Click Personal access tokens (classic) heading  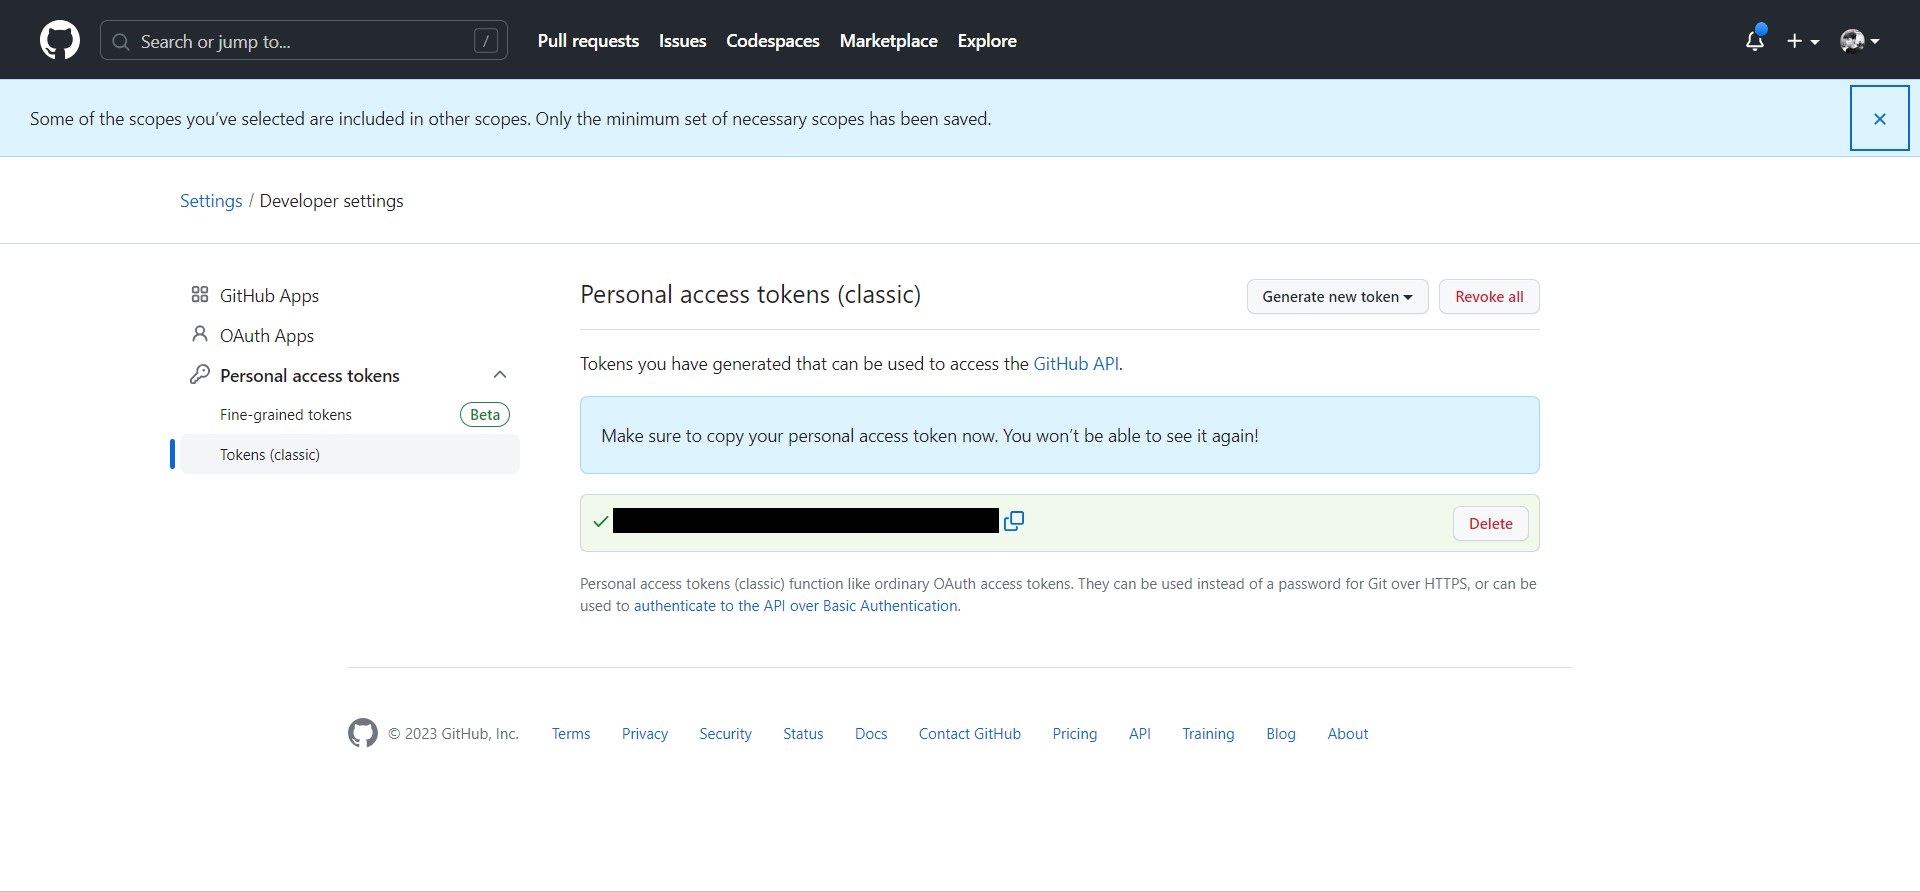750,295
